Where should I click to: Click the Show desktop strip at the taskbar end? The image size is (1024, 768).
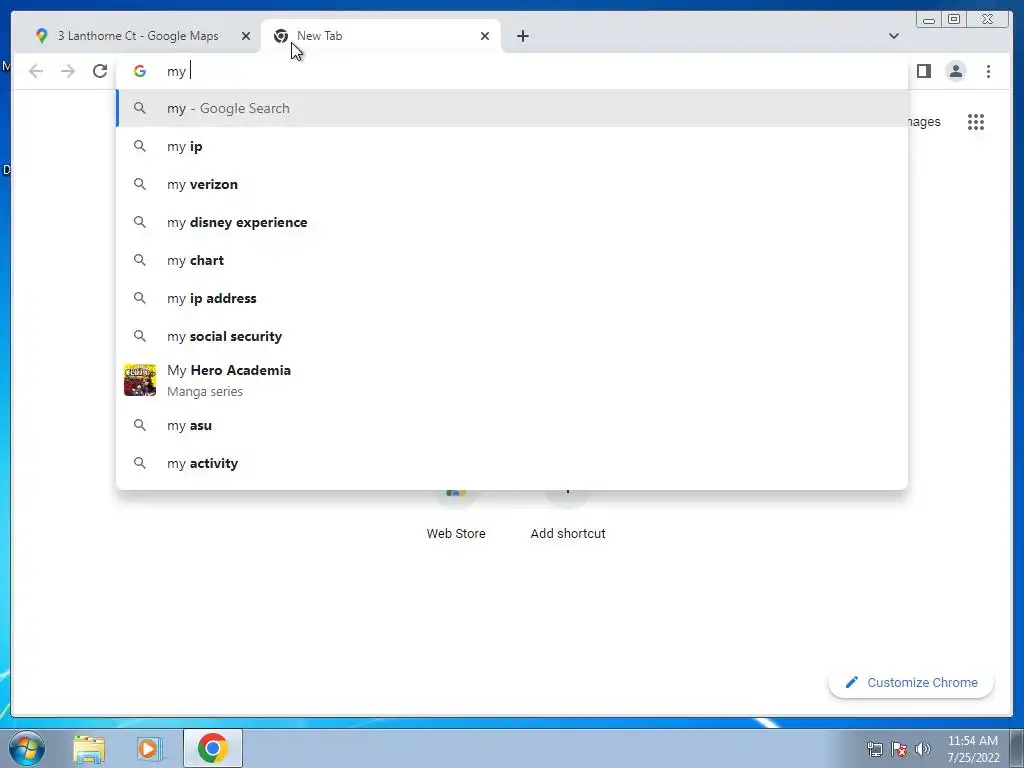tap(1017, 749)
